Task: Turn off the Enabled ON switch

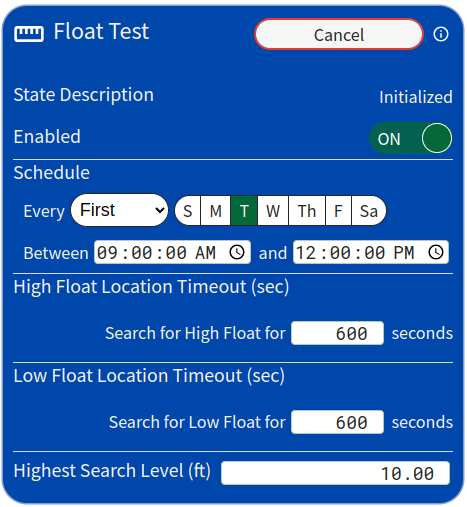Action: coord(411,138)
